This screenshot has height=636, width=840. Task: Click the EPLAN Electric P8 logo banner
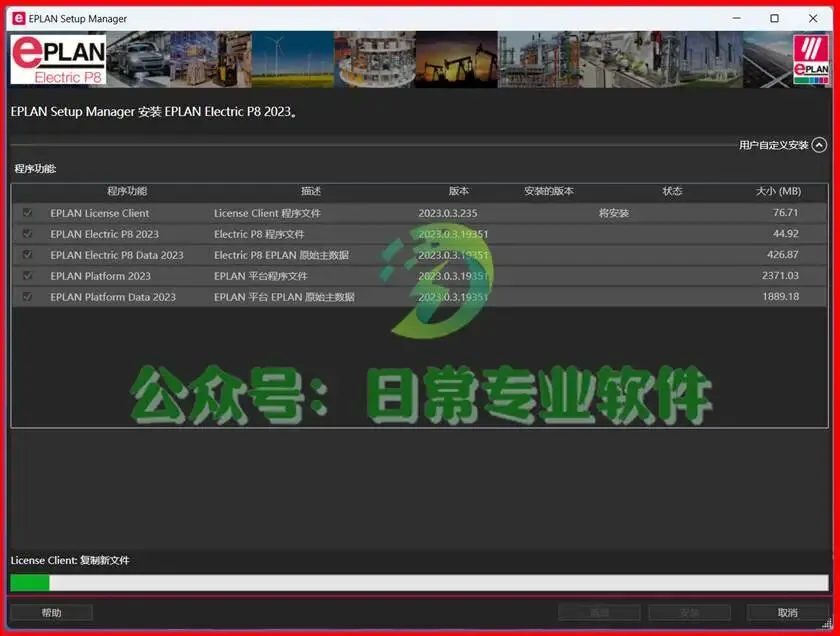tap(58, 59)
